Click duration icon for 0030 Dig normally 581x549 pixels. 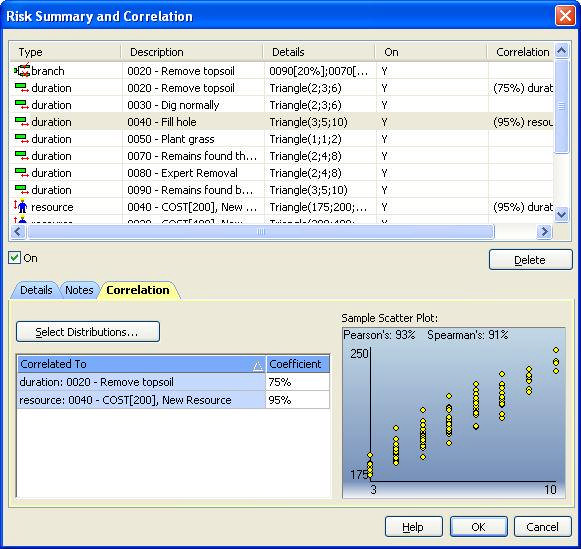click(x=21, y=105)
